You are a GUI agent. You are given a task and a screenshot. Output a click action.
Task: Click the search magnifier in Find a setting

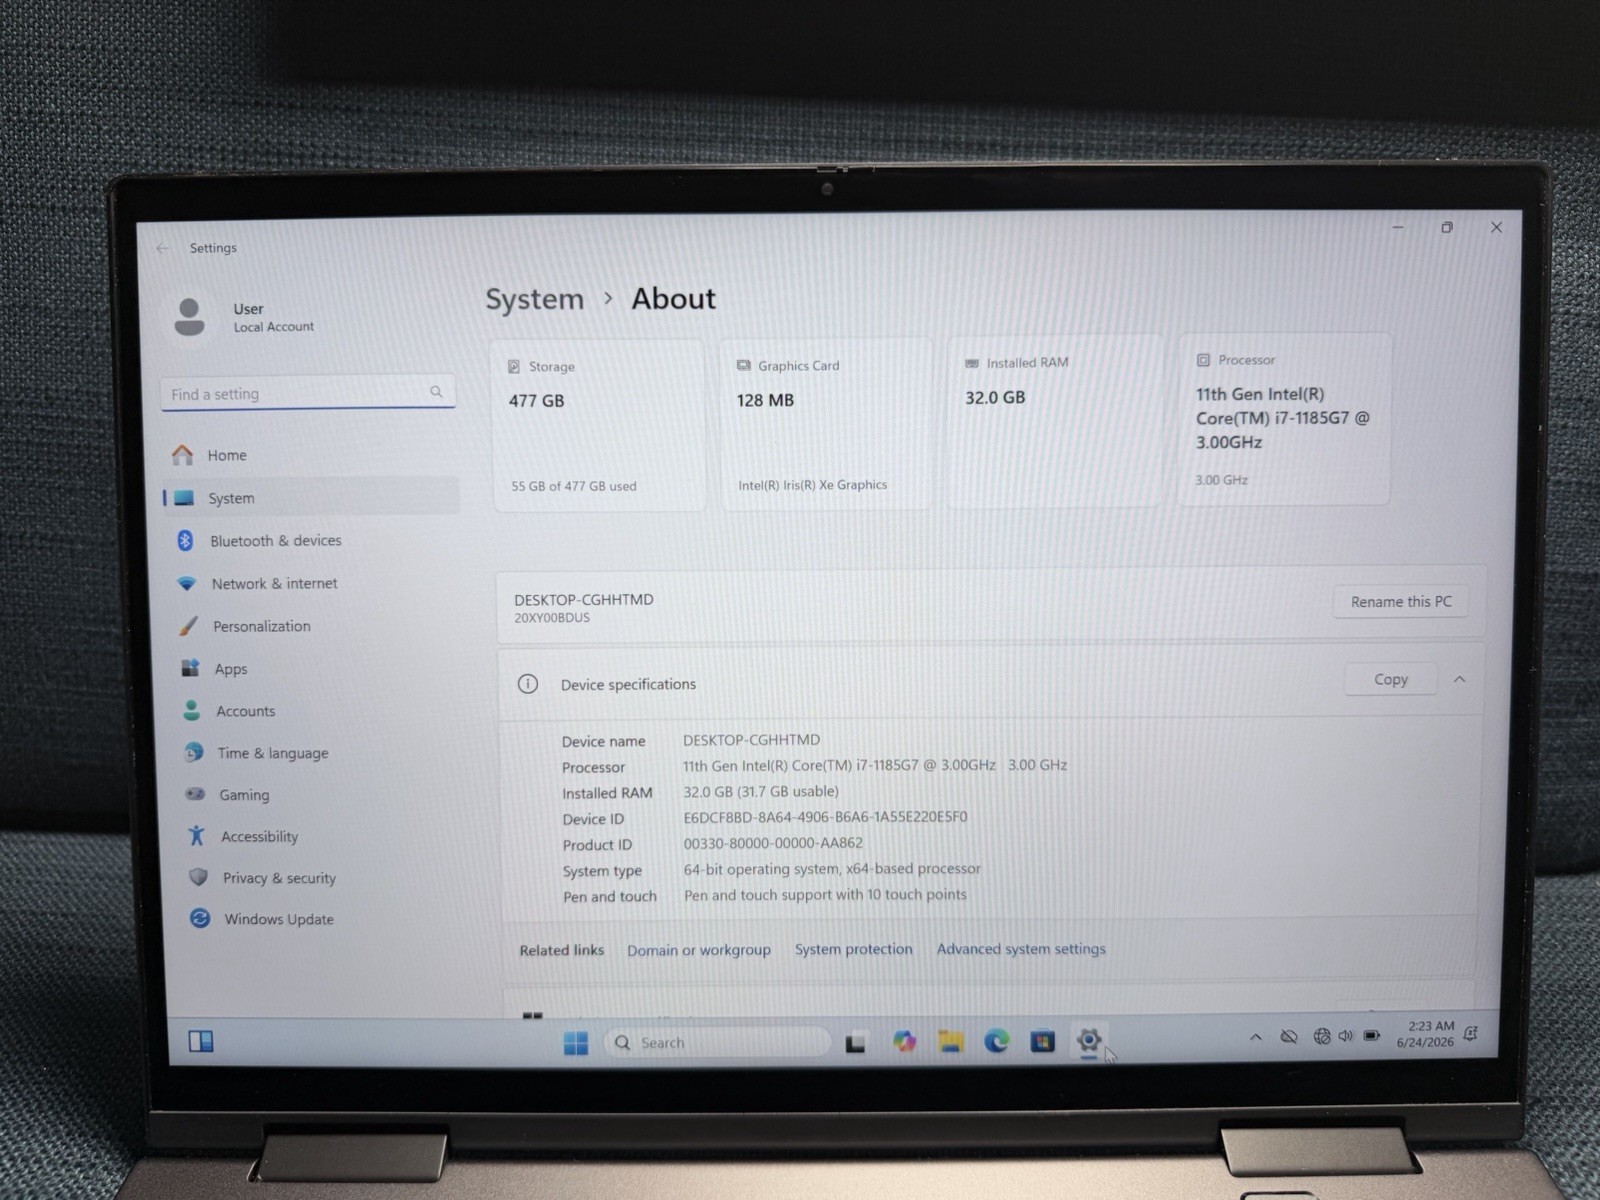tap(436, 392)
